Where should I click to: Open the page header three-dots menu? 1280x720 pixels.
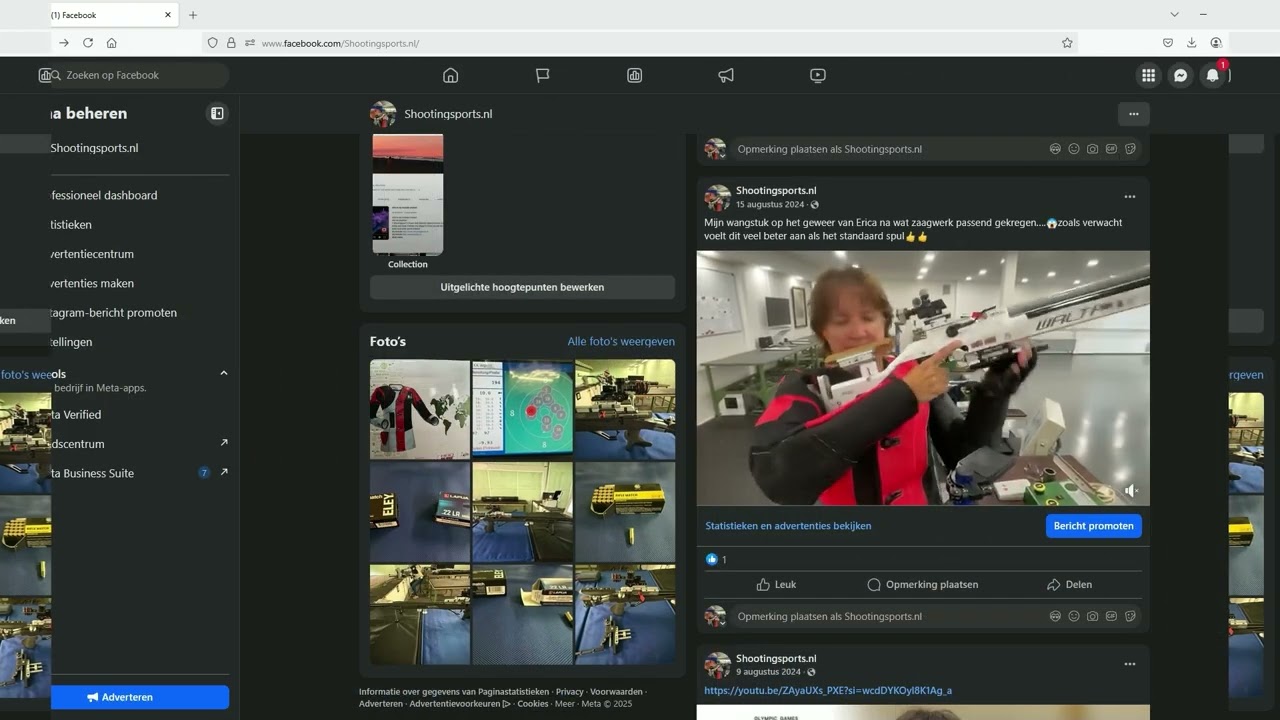point(1133,114)
